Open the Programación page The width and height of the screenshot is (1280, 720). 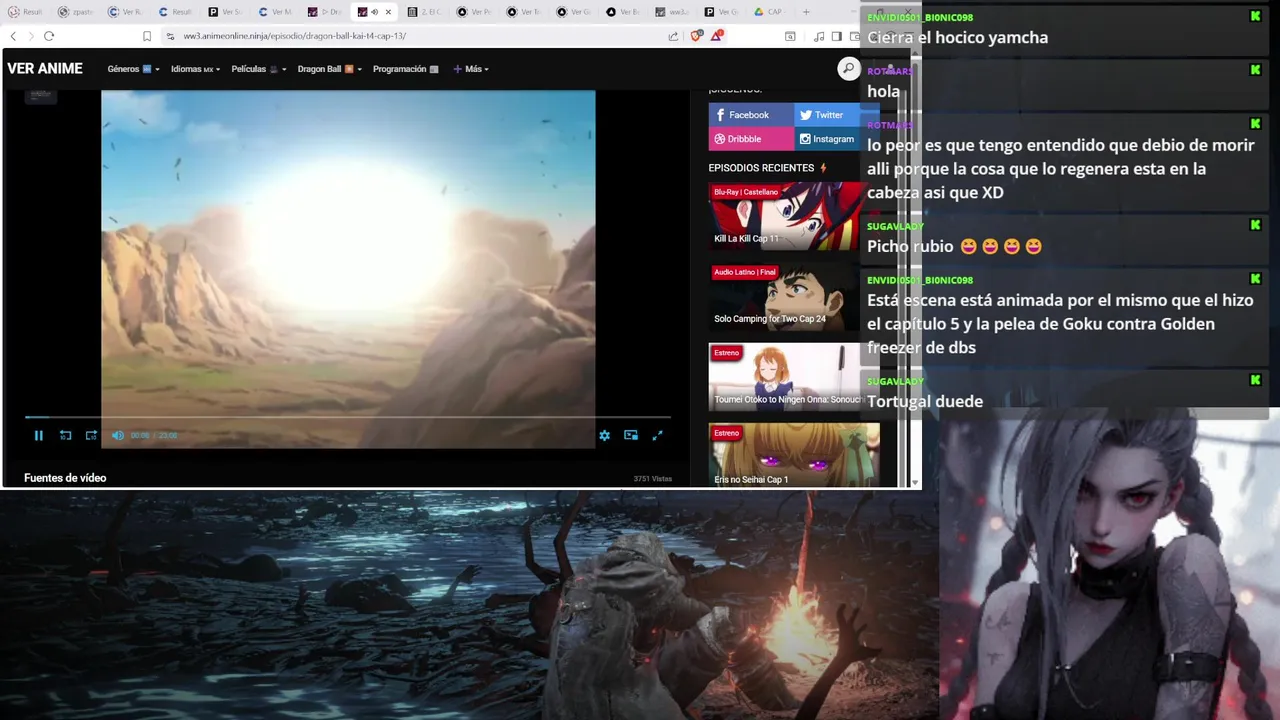click(x=405, y=69)
